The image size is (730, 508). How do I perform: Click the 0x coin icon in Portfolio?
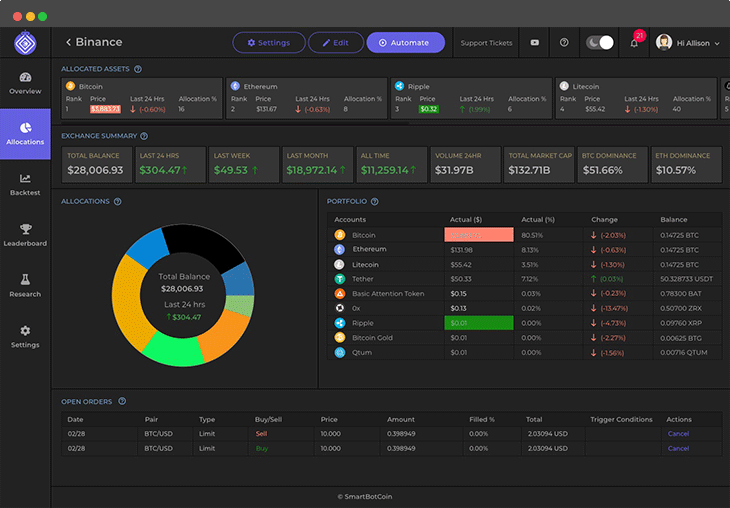(x=340, y=308)
